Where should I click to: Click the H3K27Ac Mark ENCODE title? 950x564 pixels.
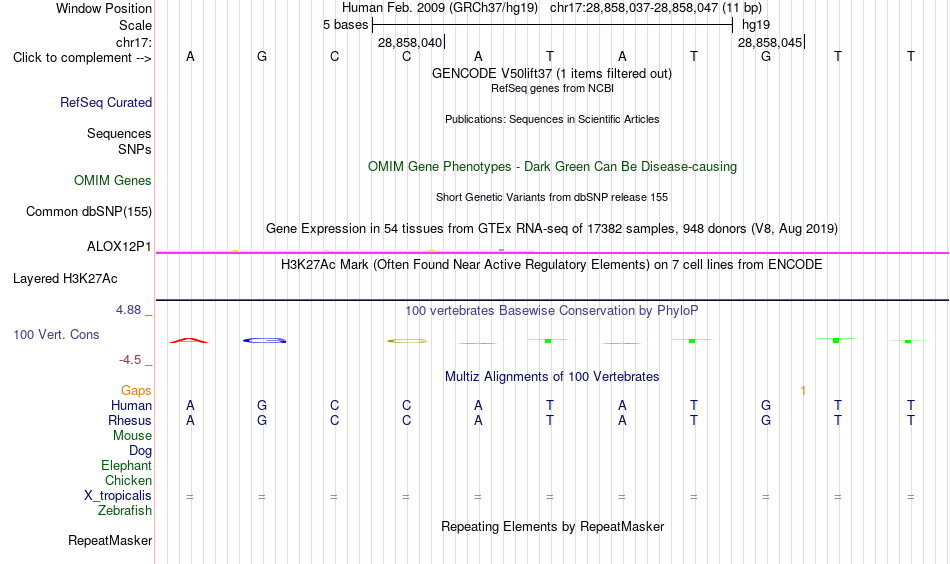pos(552,265)
